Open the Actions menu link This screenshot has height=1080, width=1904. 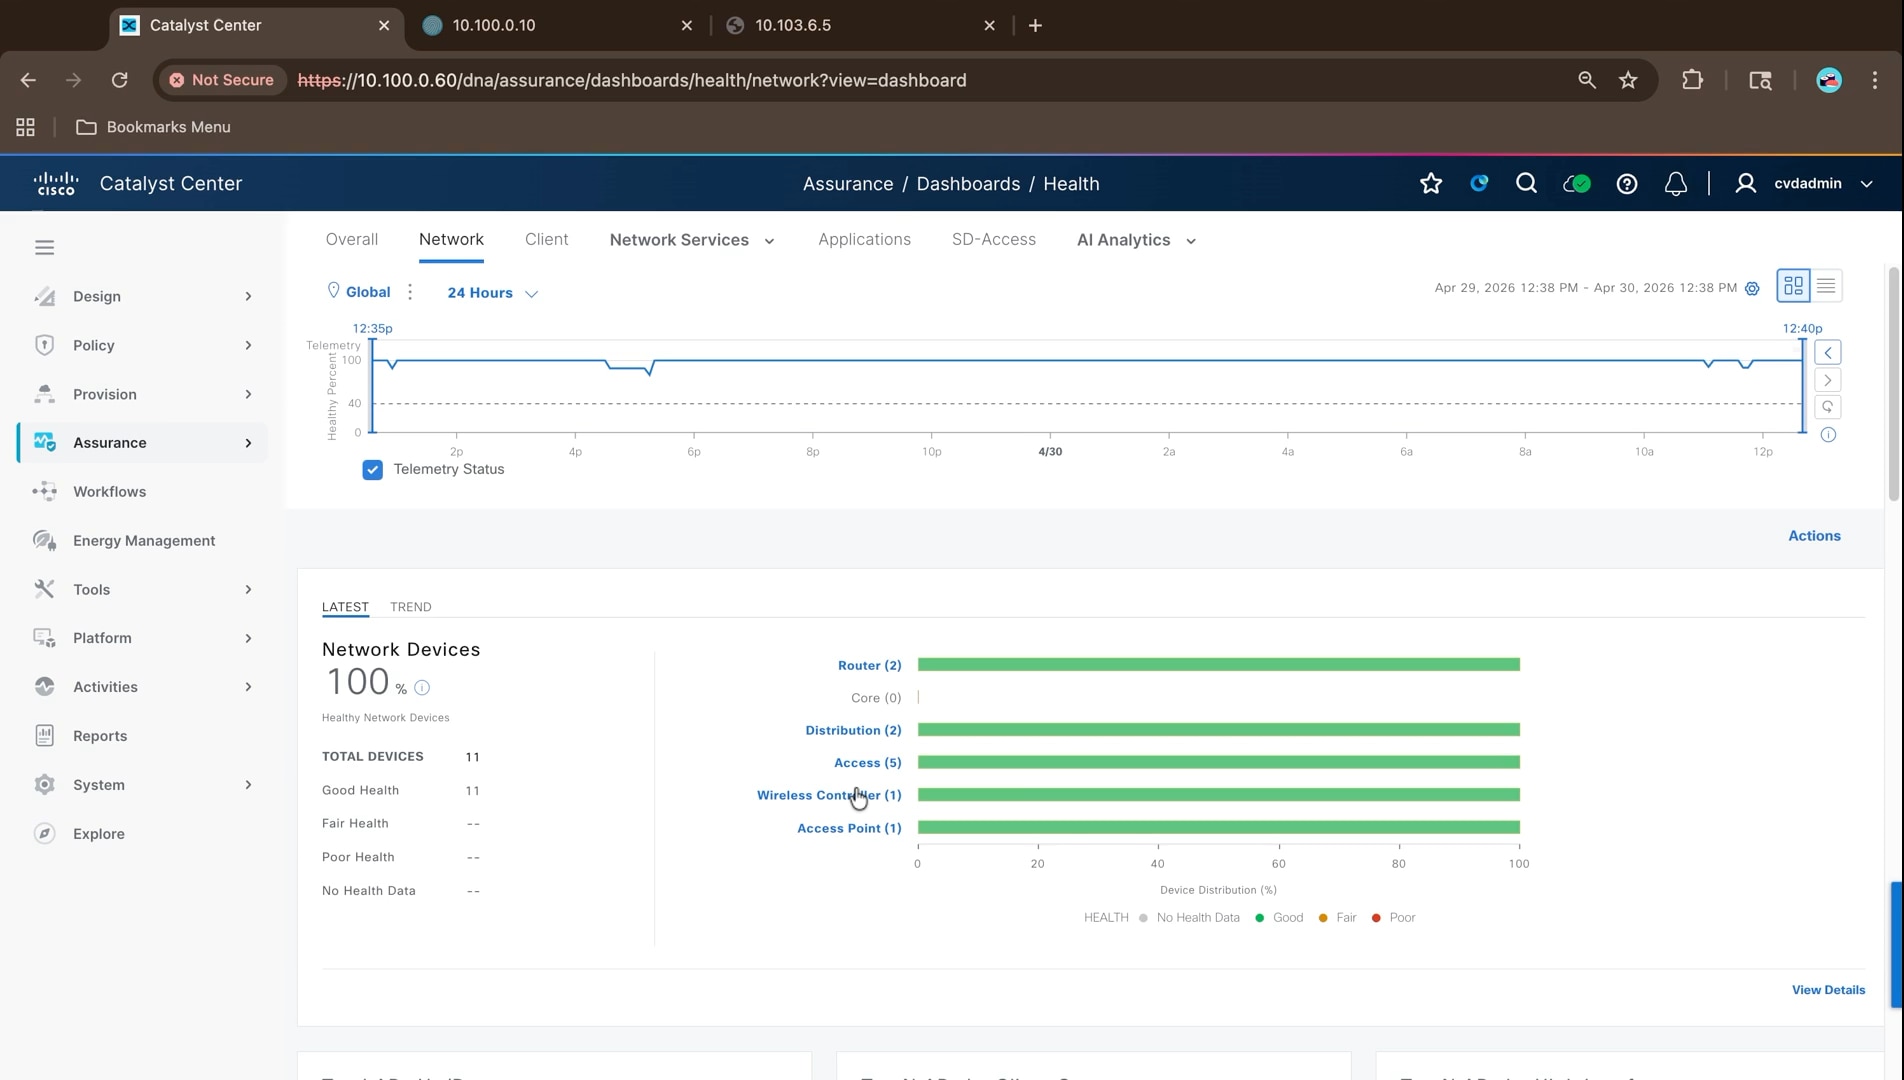pyautogui.click(x=1814, y=536)
